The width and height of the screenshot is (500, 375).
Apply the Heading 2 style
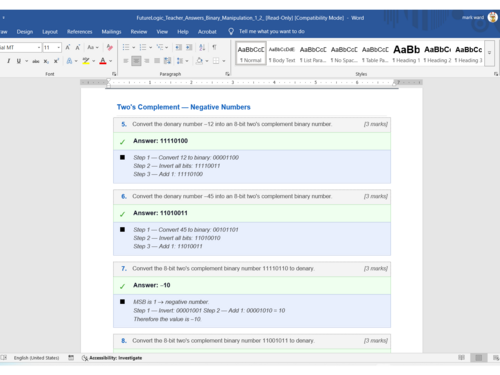(437, 53)
